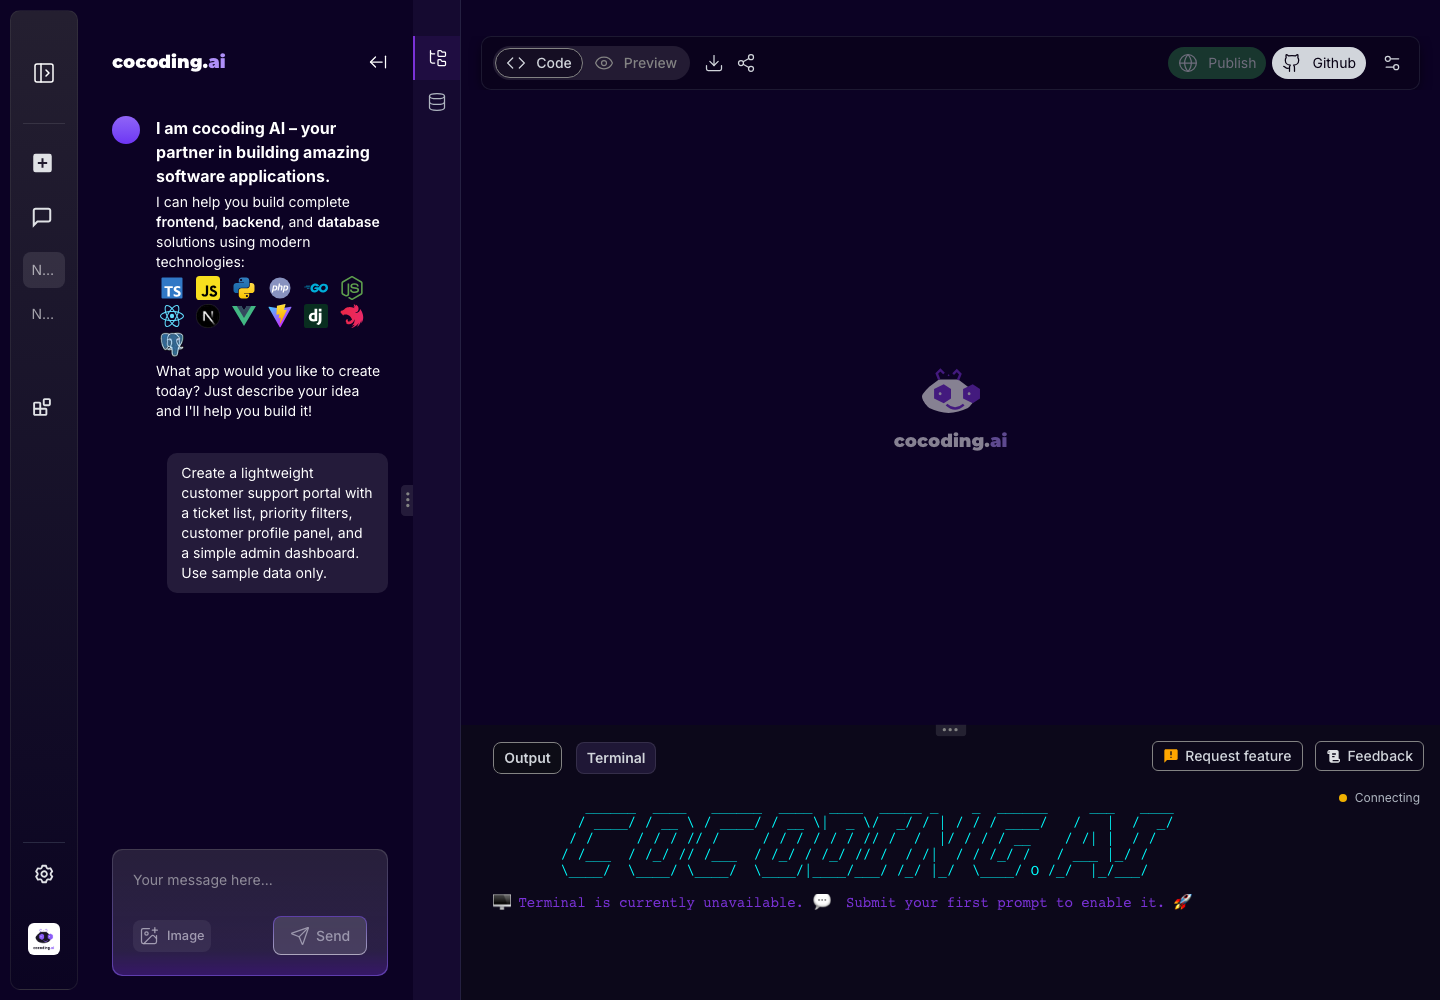This screenshot has height=1000, width=1440.
Task: Toggle the left sidebar panel icon
Action: click(44, 73)
